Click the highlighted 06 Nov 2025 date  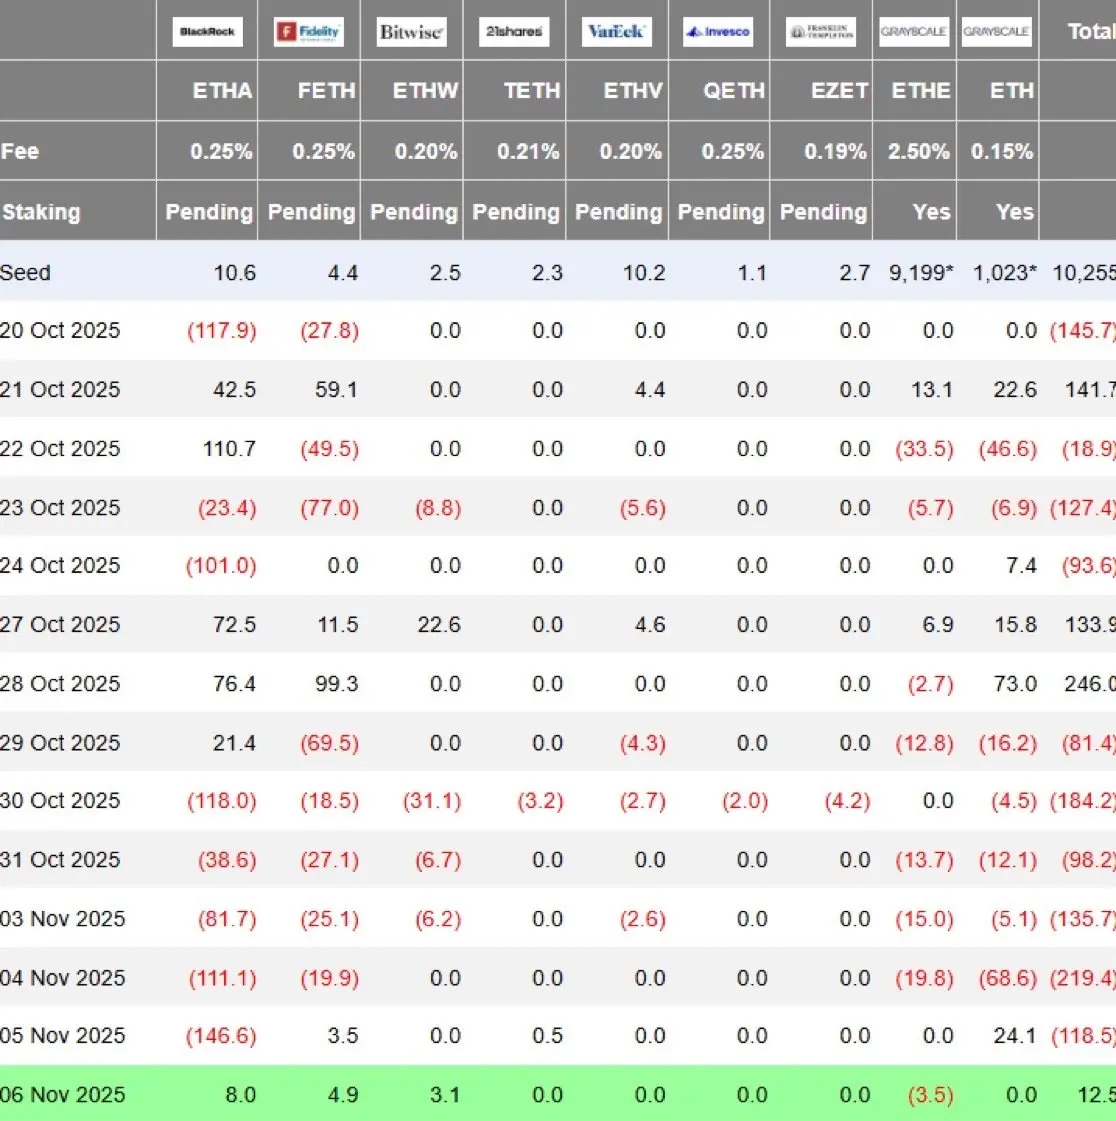(x=63, y=1094)
